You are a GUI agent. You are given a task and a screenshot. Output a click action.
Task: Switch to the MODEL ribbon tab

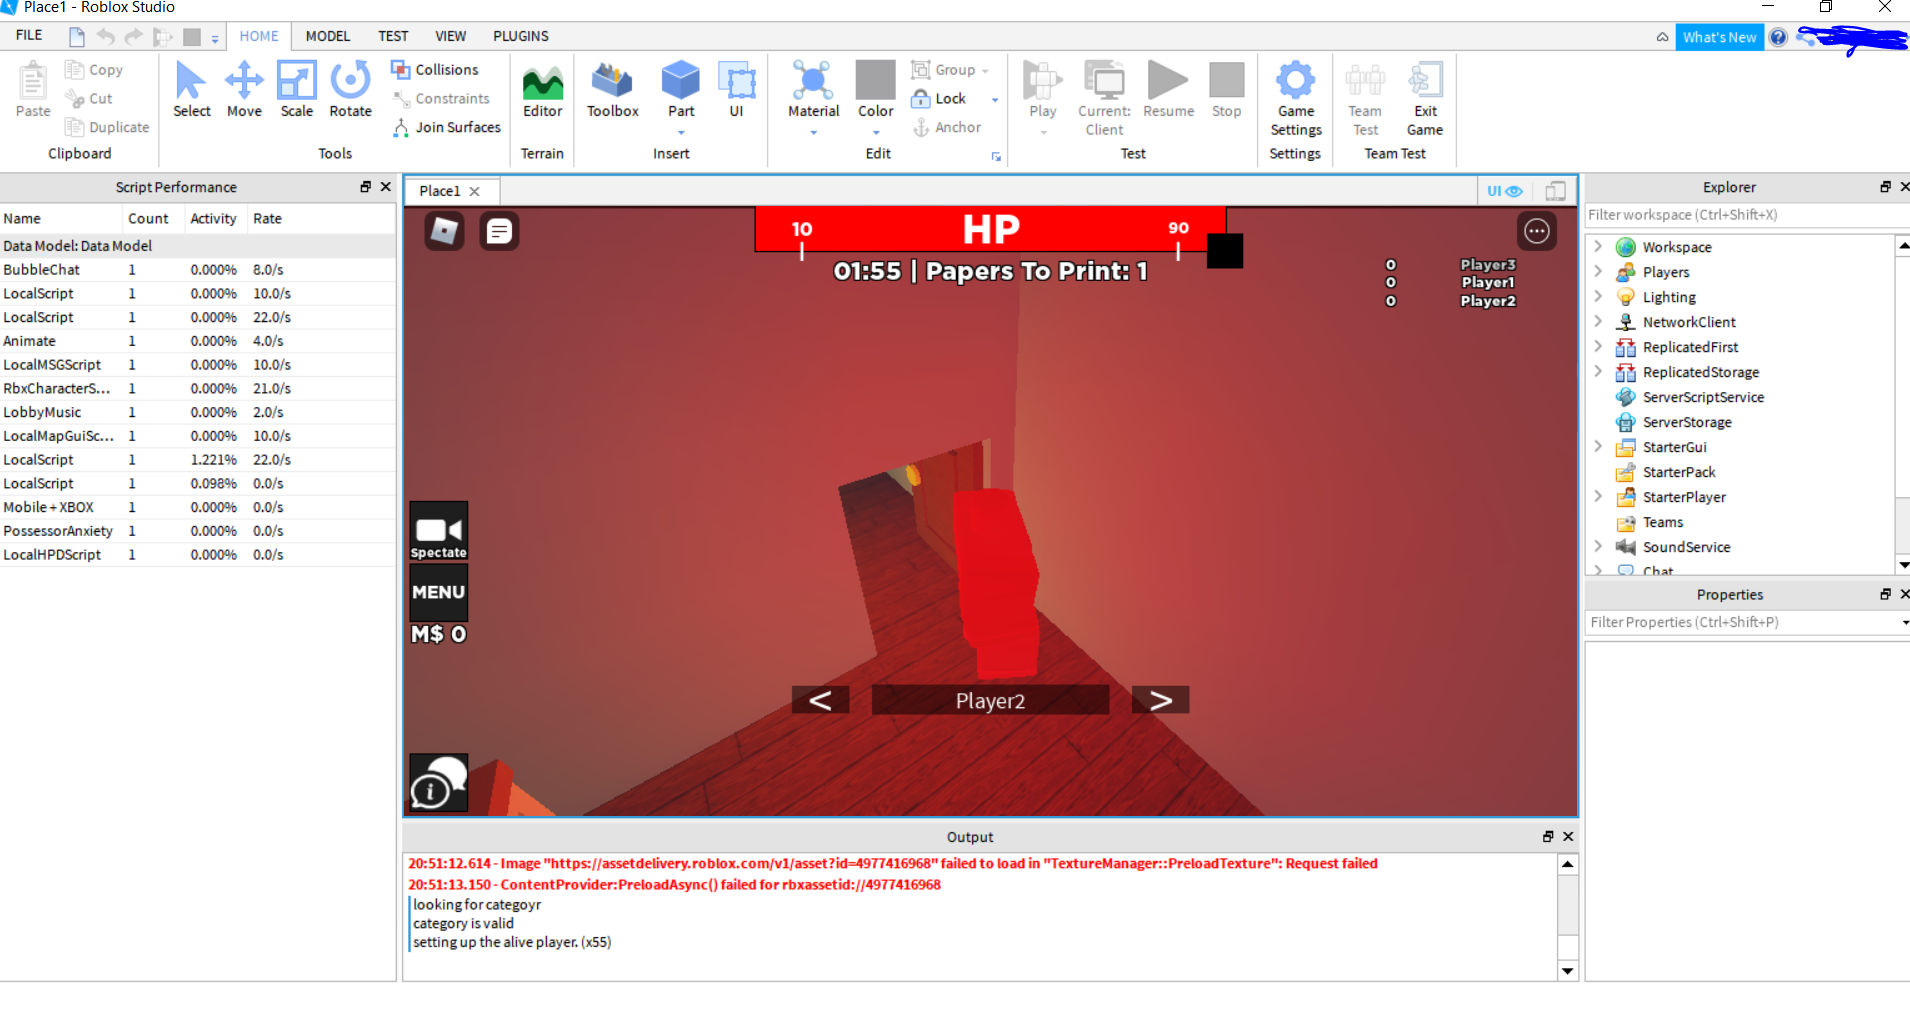(x=328, y=36)
